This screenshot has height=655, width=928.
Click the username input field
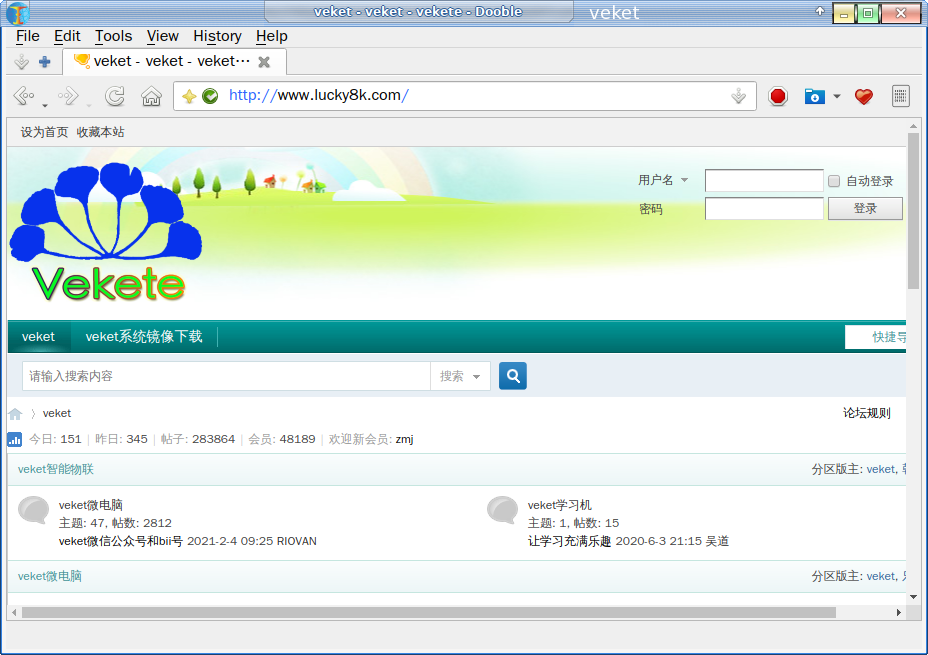pos(763,180)
